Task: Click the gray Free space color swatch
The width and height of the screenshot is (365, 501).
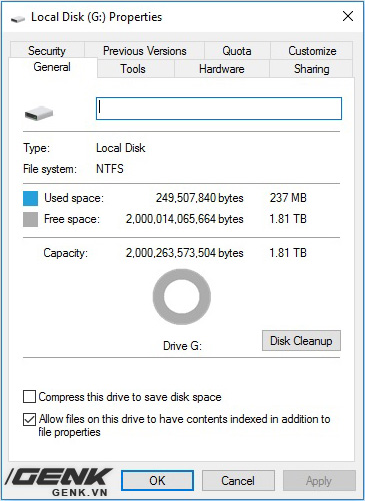Action: coord(30,219)
